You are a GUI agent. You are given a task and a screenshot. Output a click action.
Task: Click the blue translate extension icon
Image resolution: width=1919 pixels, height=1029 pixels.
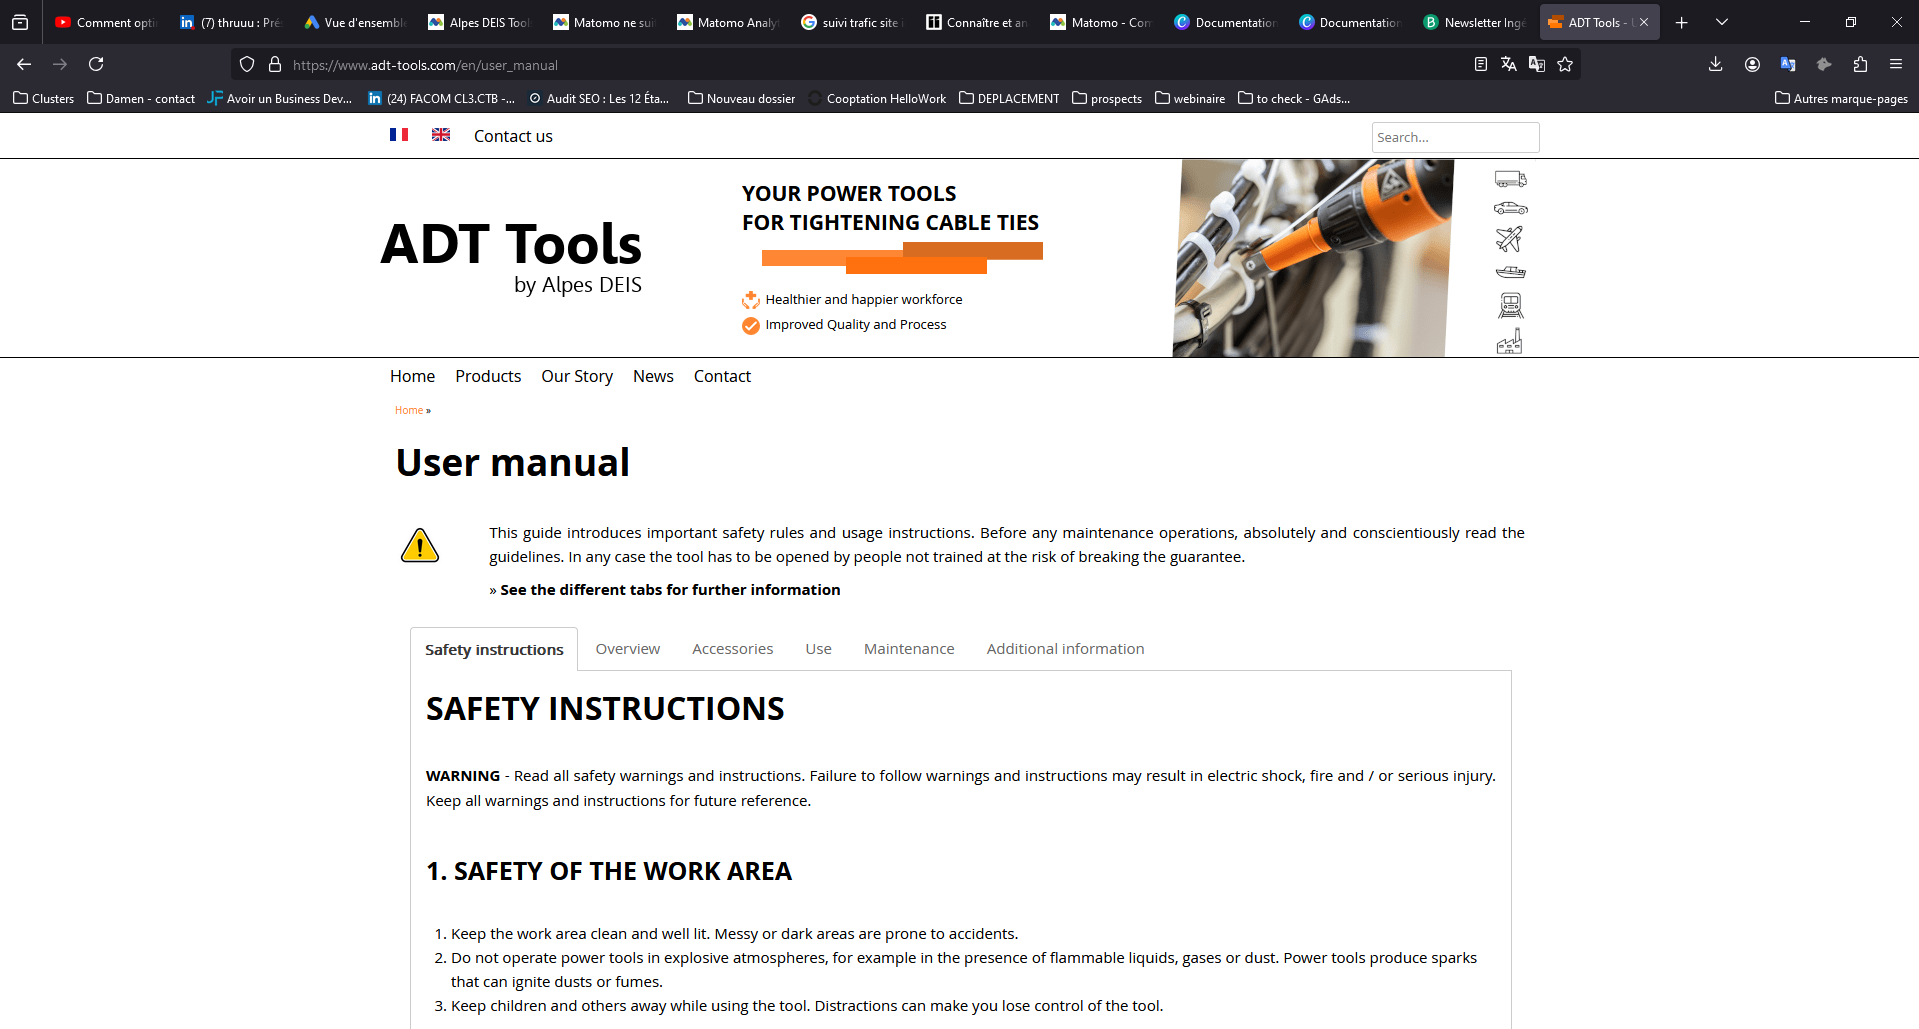point(1788,64)
